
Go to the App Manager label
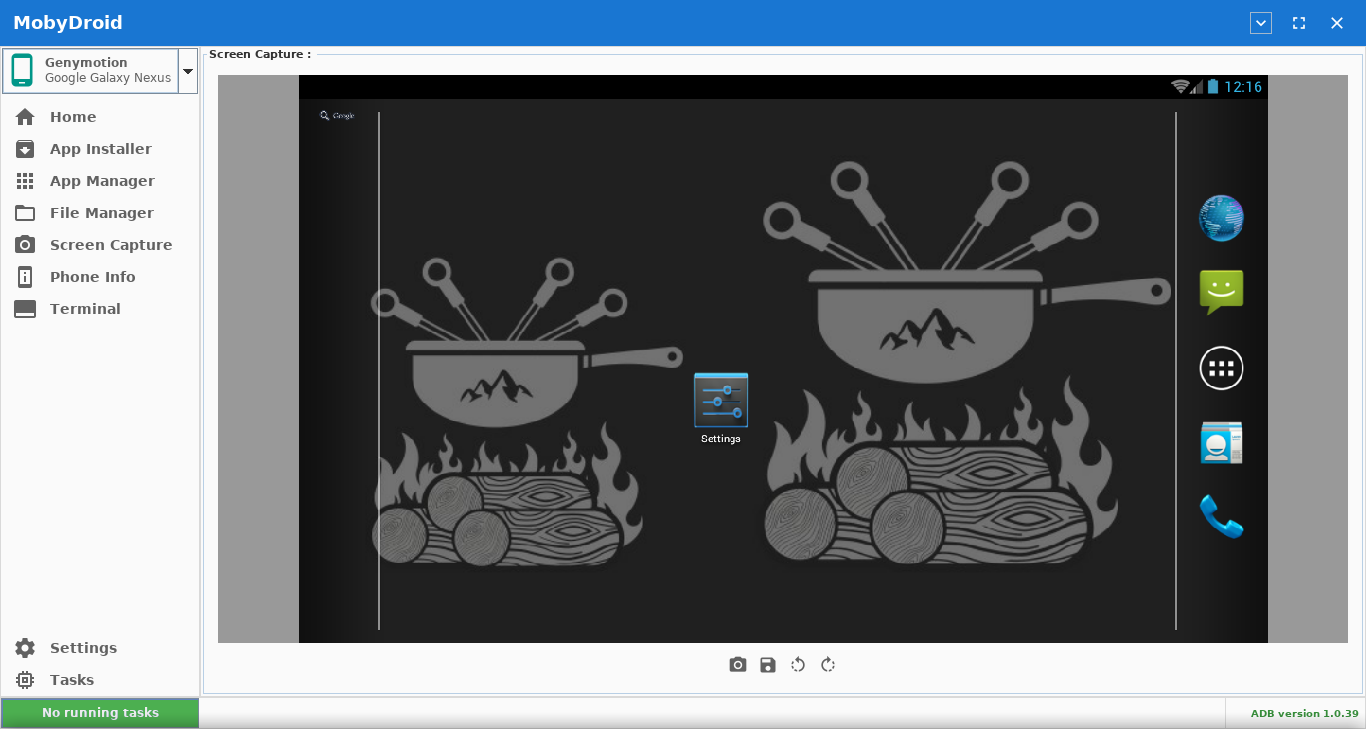102,181
